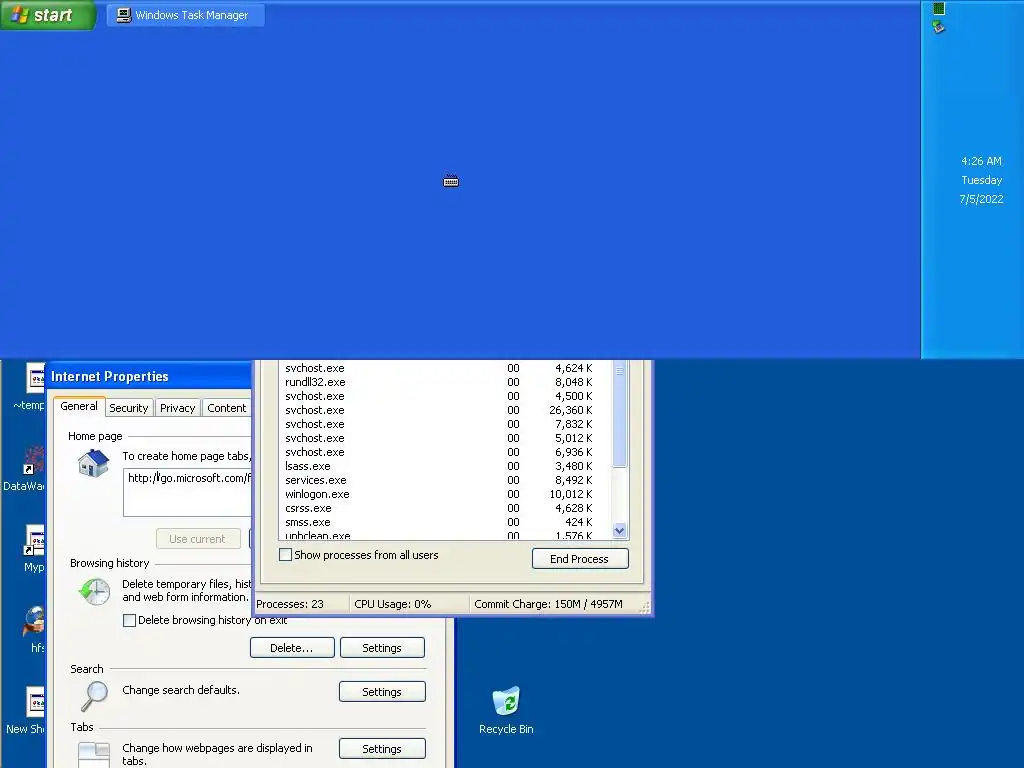Click the clock icon under Browsing history
1024x768 pixels.
pos(94,591)
